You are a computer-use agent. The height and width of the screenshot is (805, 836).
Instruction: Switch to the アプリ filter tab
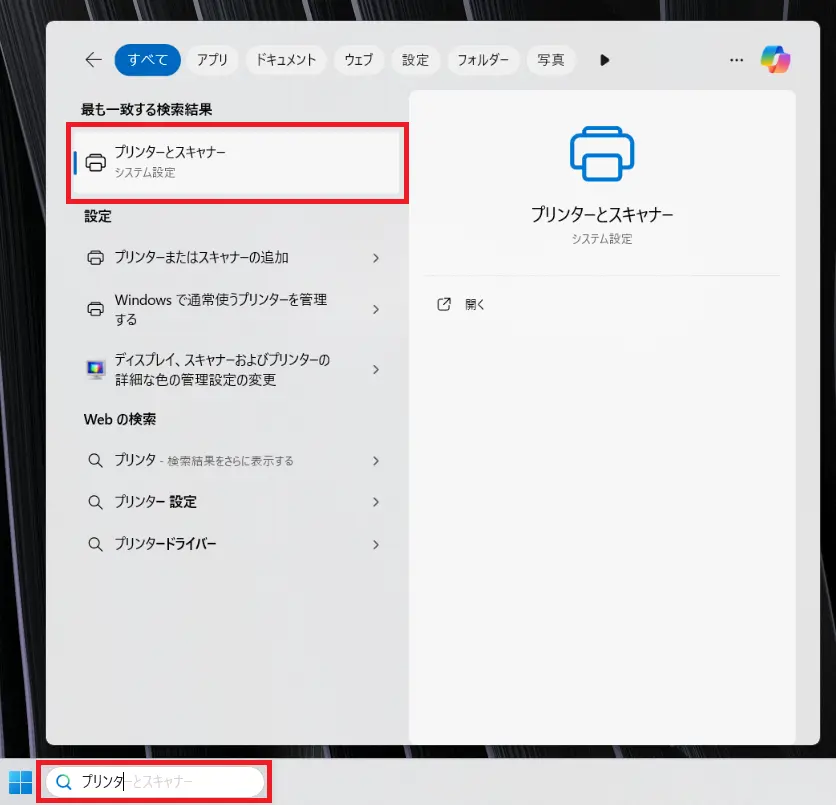[x=212, y=60]
